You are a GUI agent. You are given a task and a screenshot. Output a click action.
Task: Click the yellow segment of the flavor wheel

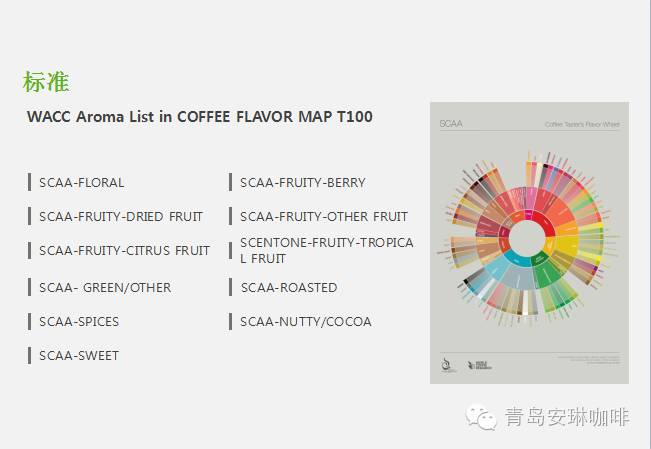click(x=567, y=244)
